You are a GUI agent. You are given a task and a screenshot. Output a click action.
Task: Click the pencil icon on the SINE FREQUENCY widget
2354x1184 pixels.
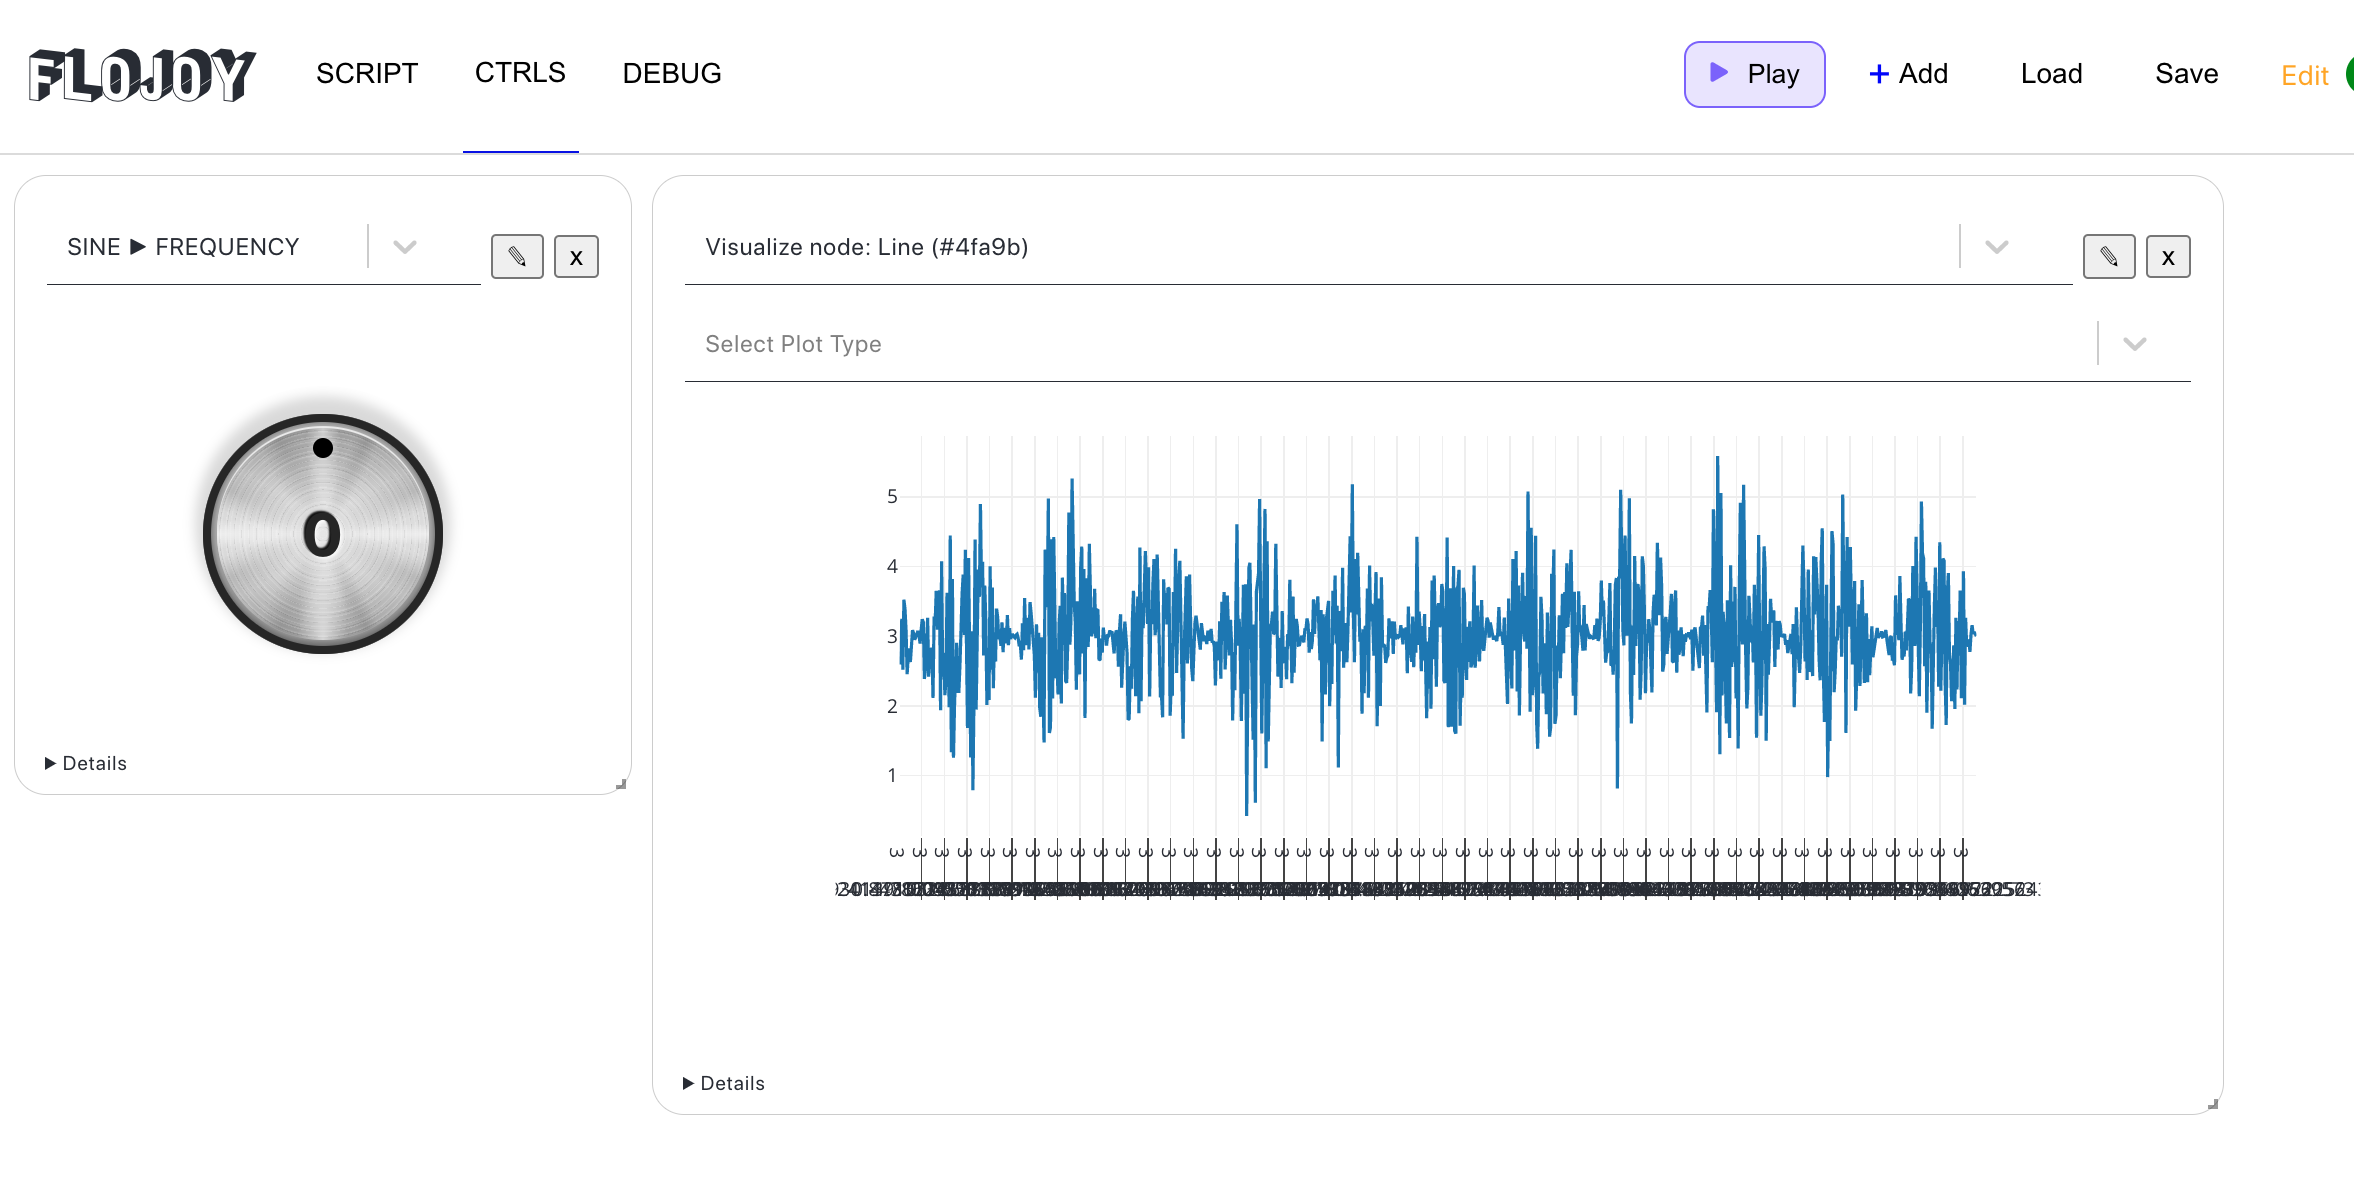[x=517, y=256]
